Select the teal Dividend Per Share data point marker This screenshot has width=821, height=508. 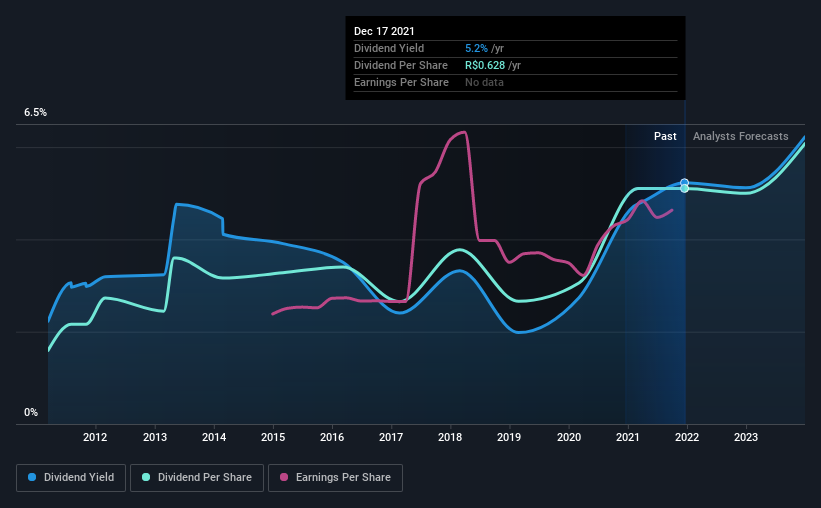click(684, 189)
